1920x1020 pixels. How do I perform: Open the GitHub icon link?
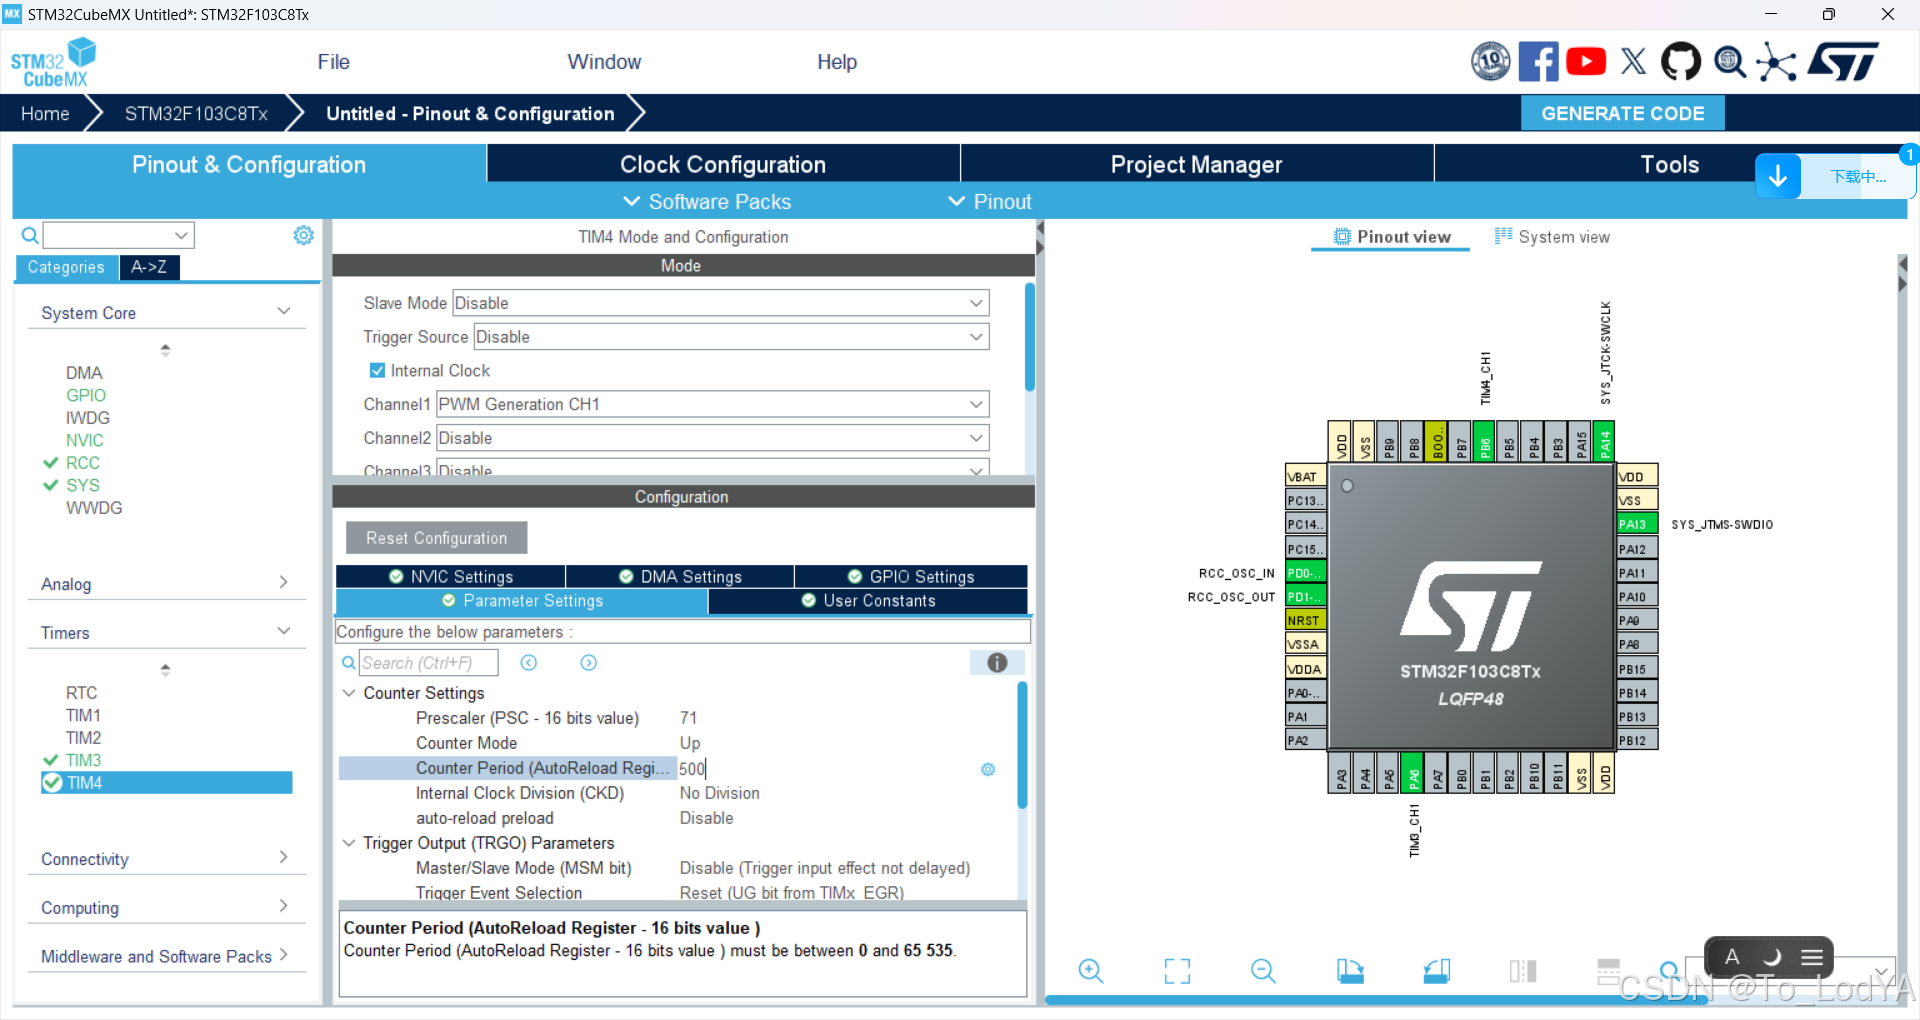[x=1681, y=61]
